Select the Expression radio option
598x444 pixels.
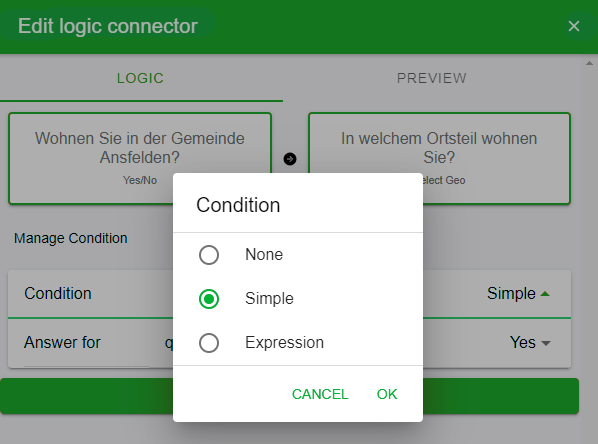pos(209,343)
